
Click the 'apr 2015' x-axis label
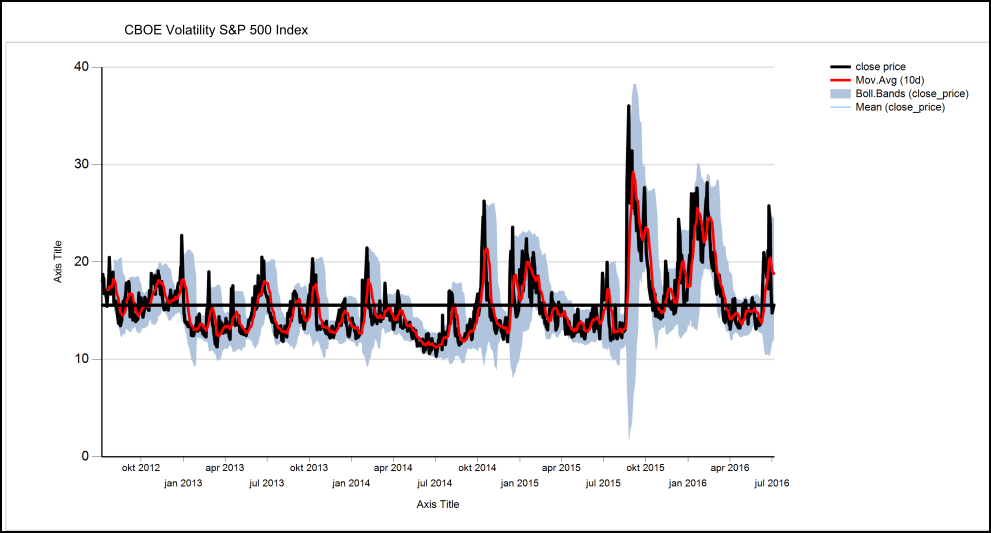click(x=561, y=468)
